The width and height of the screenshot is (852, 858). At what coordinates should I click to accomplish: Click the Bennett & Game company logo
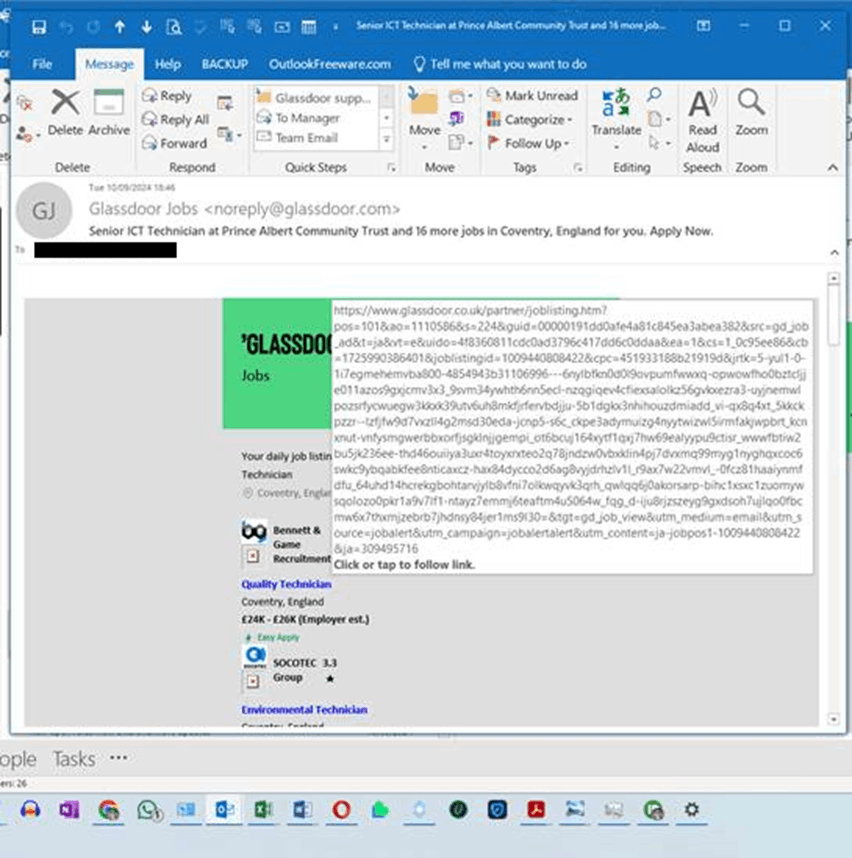[254, 531]
